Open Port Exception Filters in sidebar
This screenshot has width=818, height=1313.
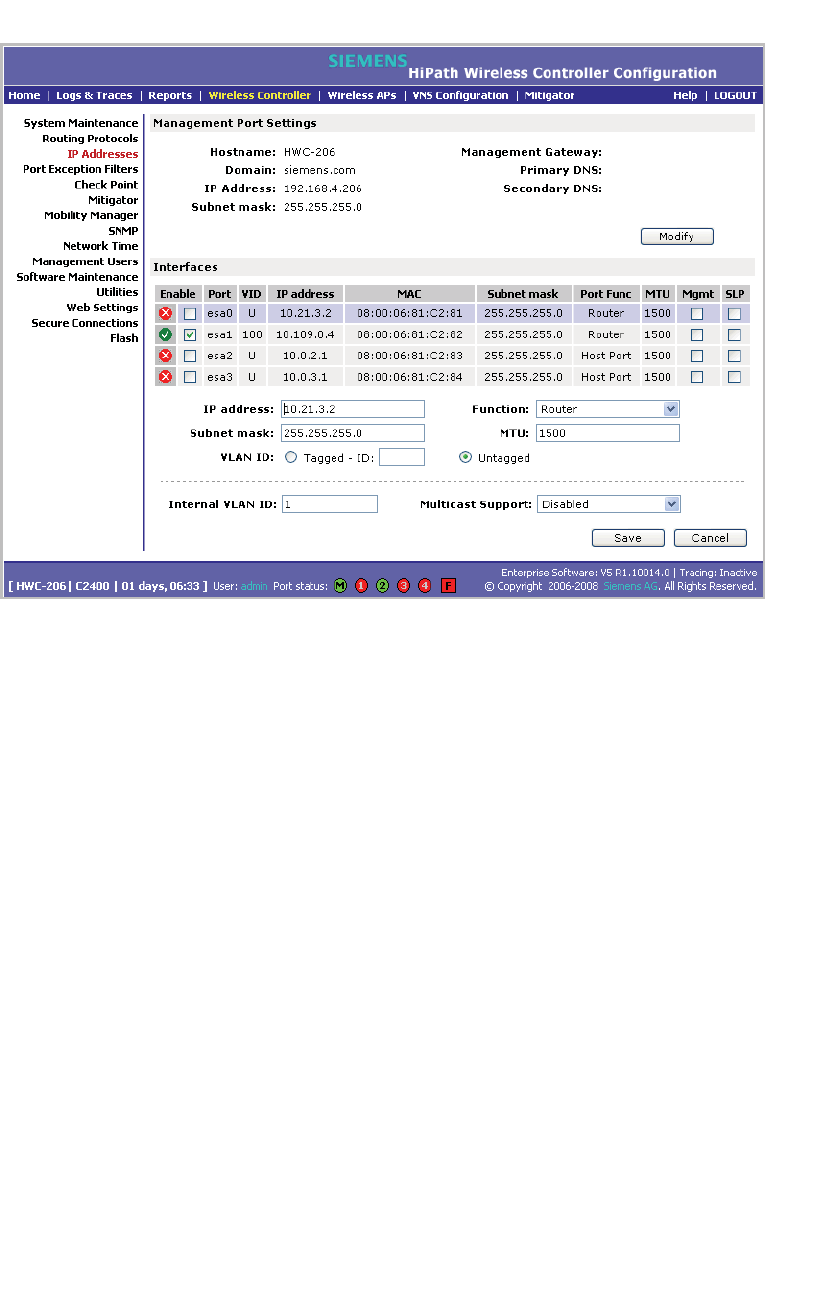tap(81, 169)
